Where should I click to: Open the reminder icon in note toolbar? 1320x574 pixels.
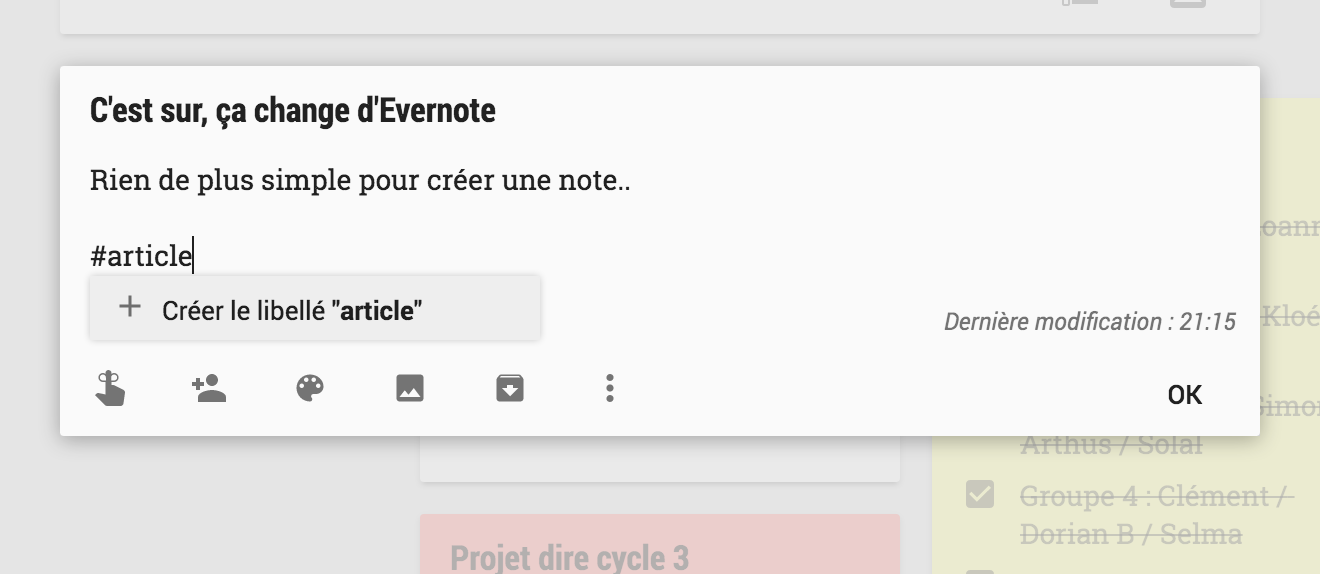click(110, 388)
